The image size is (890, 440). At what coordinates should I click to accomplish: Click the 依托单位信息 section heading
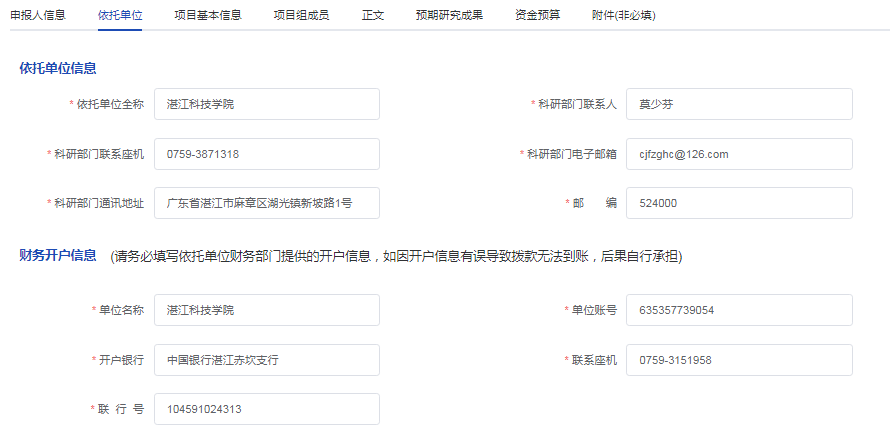[x=58, y=69]
